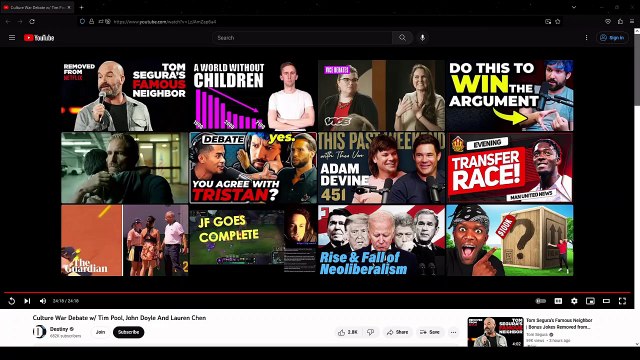The image size is (640, 360).
Task: Skip to the next video
Action: pyautogui.click(x=27, y=301)
